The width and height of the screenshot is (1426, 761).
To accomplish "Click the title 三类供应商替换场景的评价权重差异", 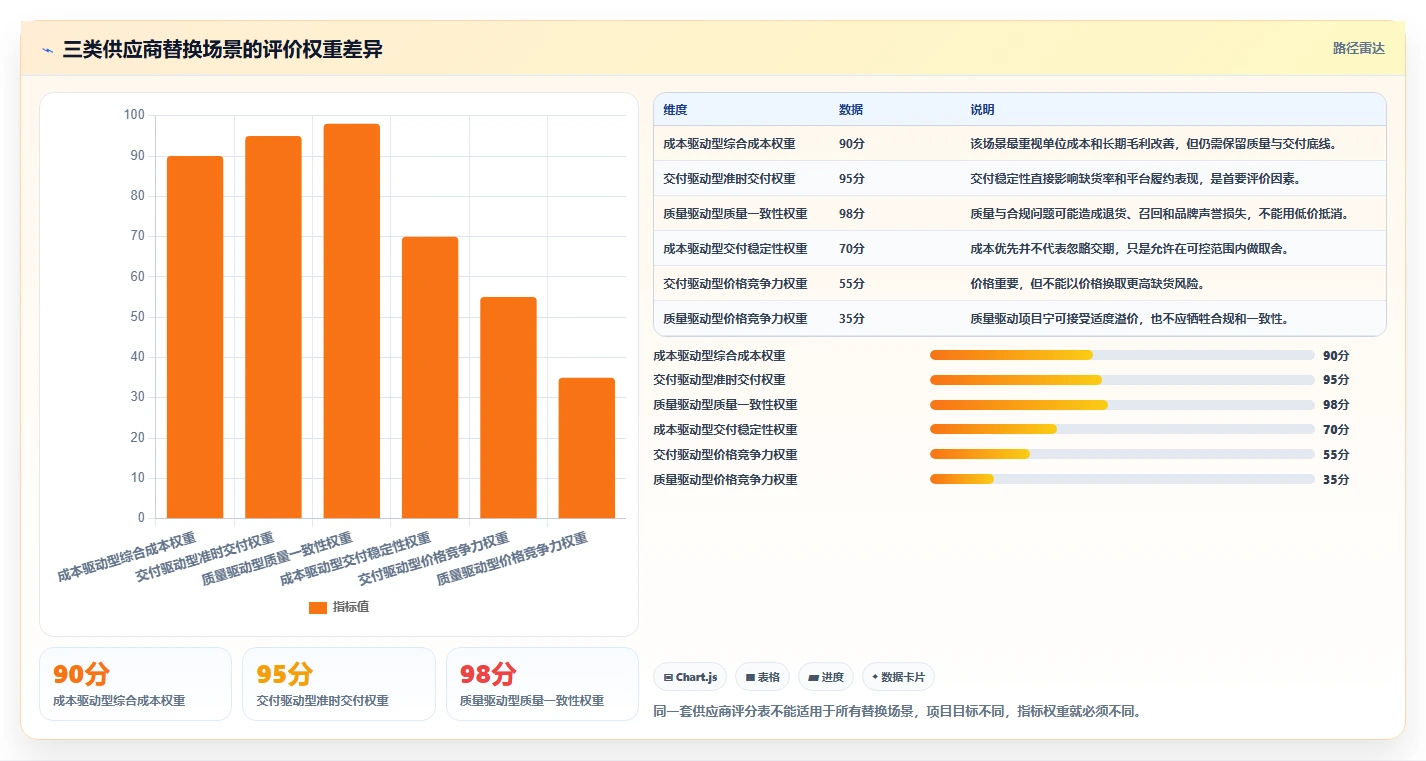I will [222, 50].
